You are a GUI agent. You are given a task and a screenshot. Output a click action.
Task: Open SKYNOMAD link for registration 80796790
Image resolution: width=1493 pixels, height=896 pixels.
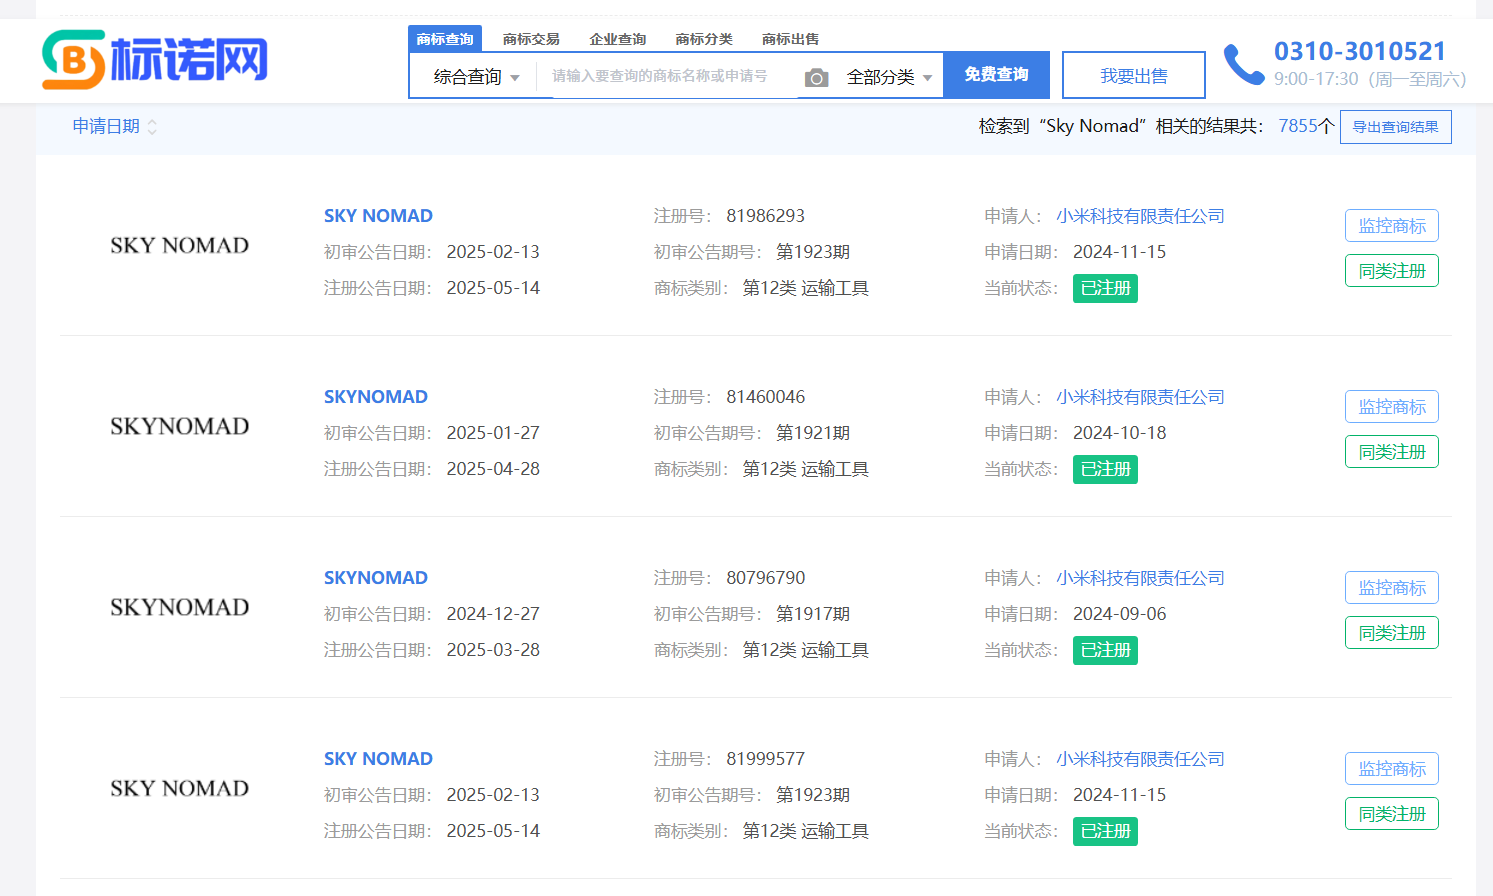(376, 578)
